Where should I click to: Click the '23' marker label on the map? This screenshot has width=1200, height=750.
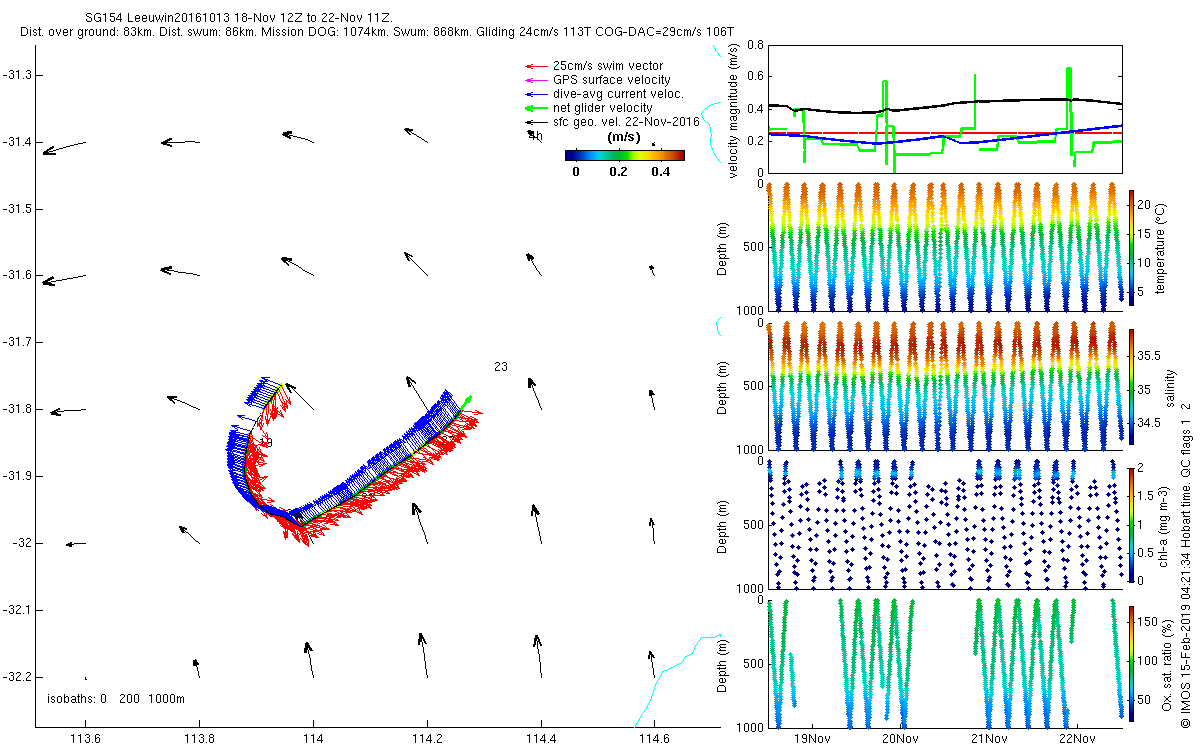point(501,367)
